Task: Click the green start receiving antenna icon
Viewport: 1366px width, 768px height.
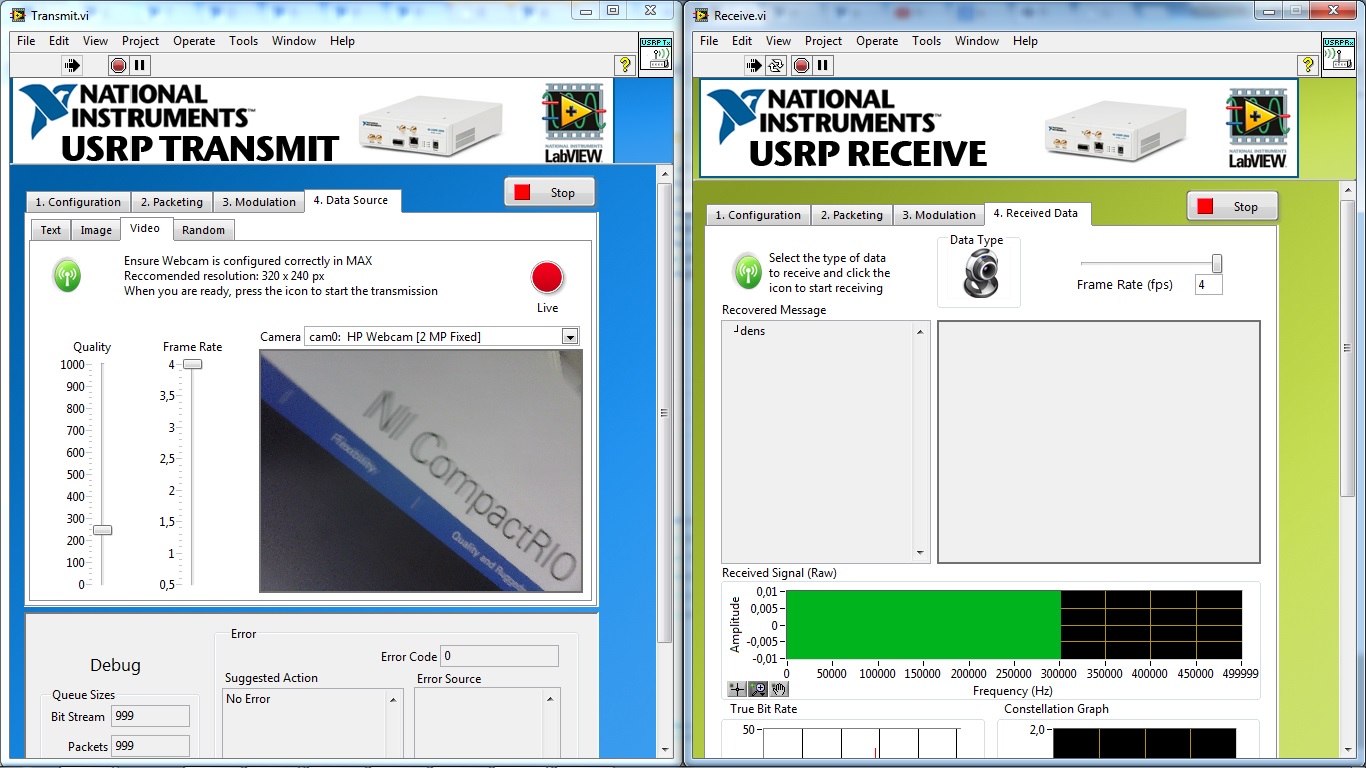Action: click(x=747, y=270)
